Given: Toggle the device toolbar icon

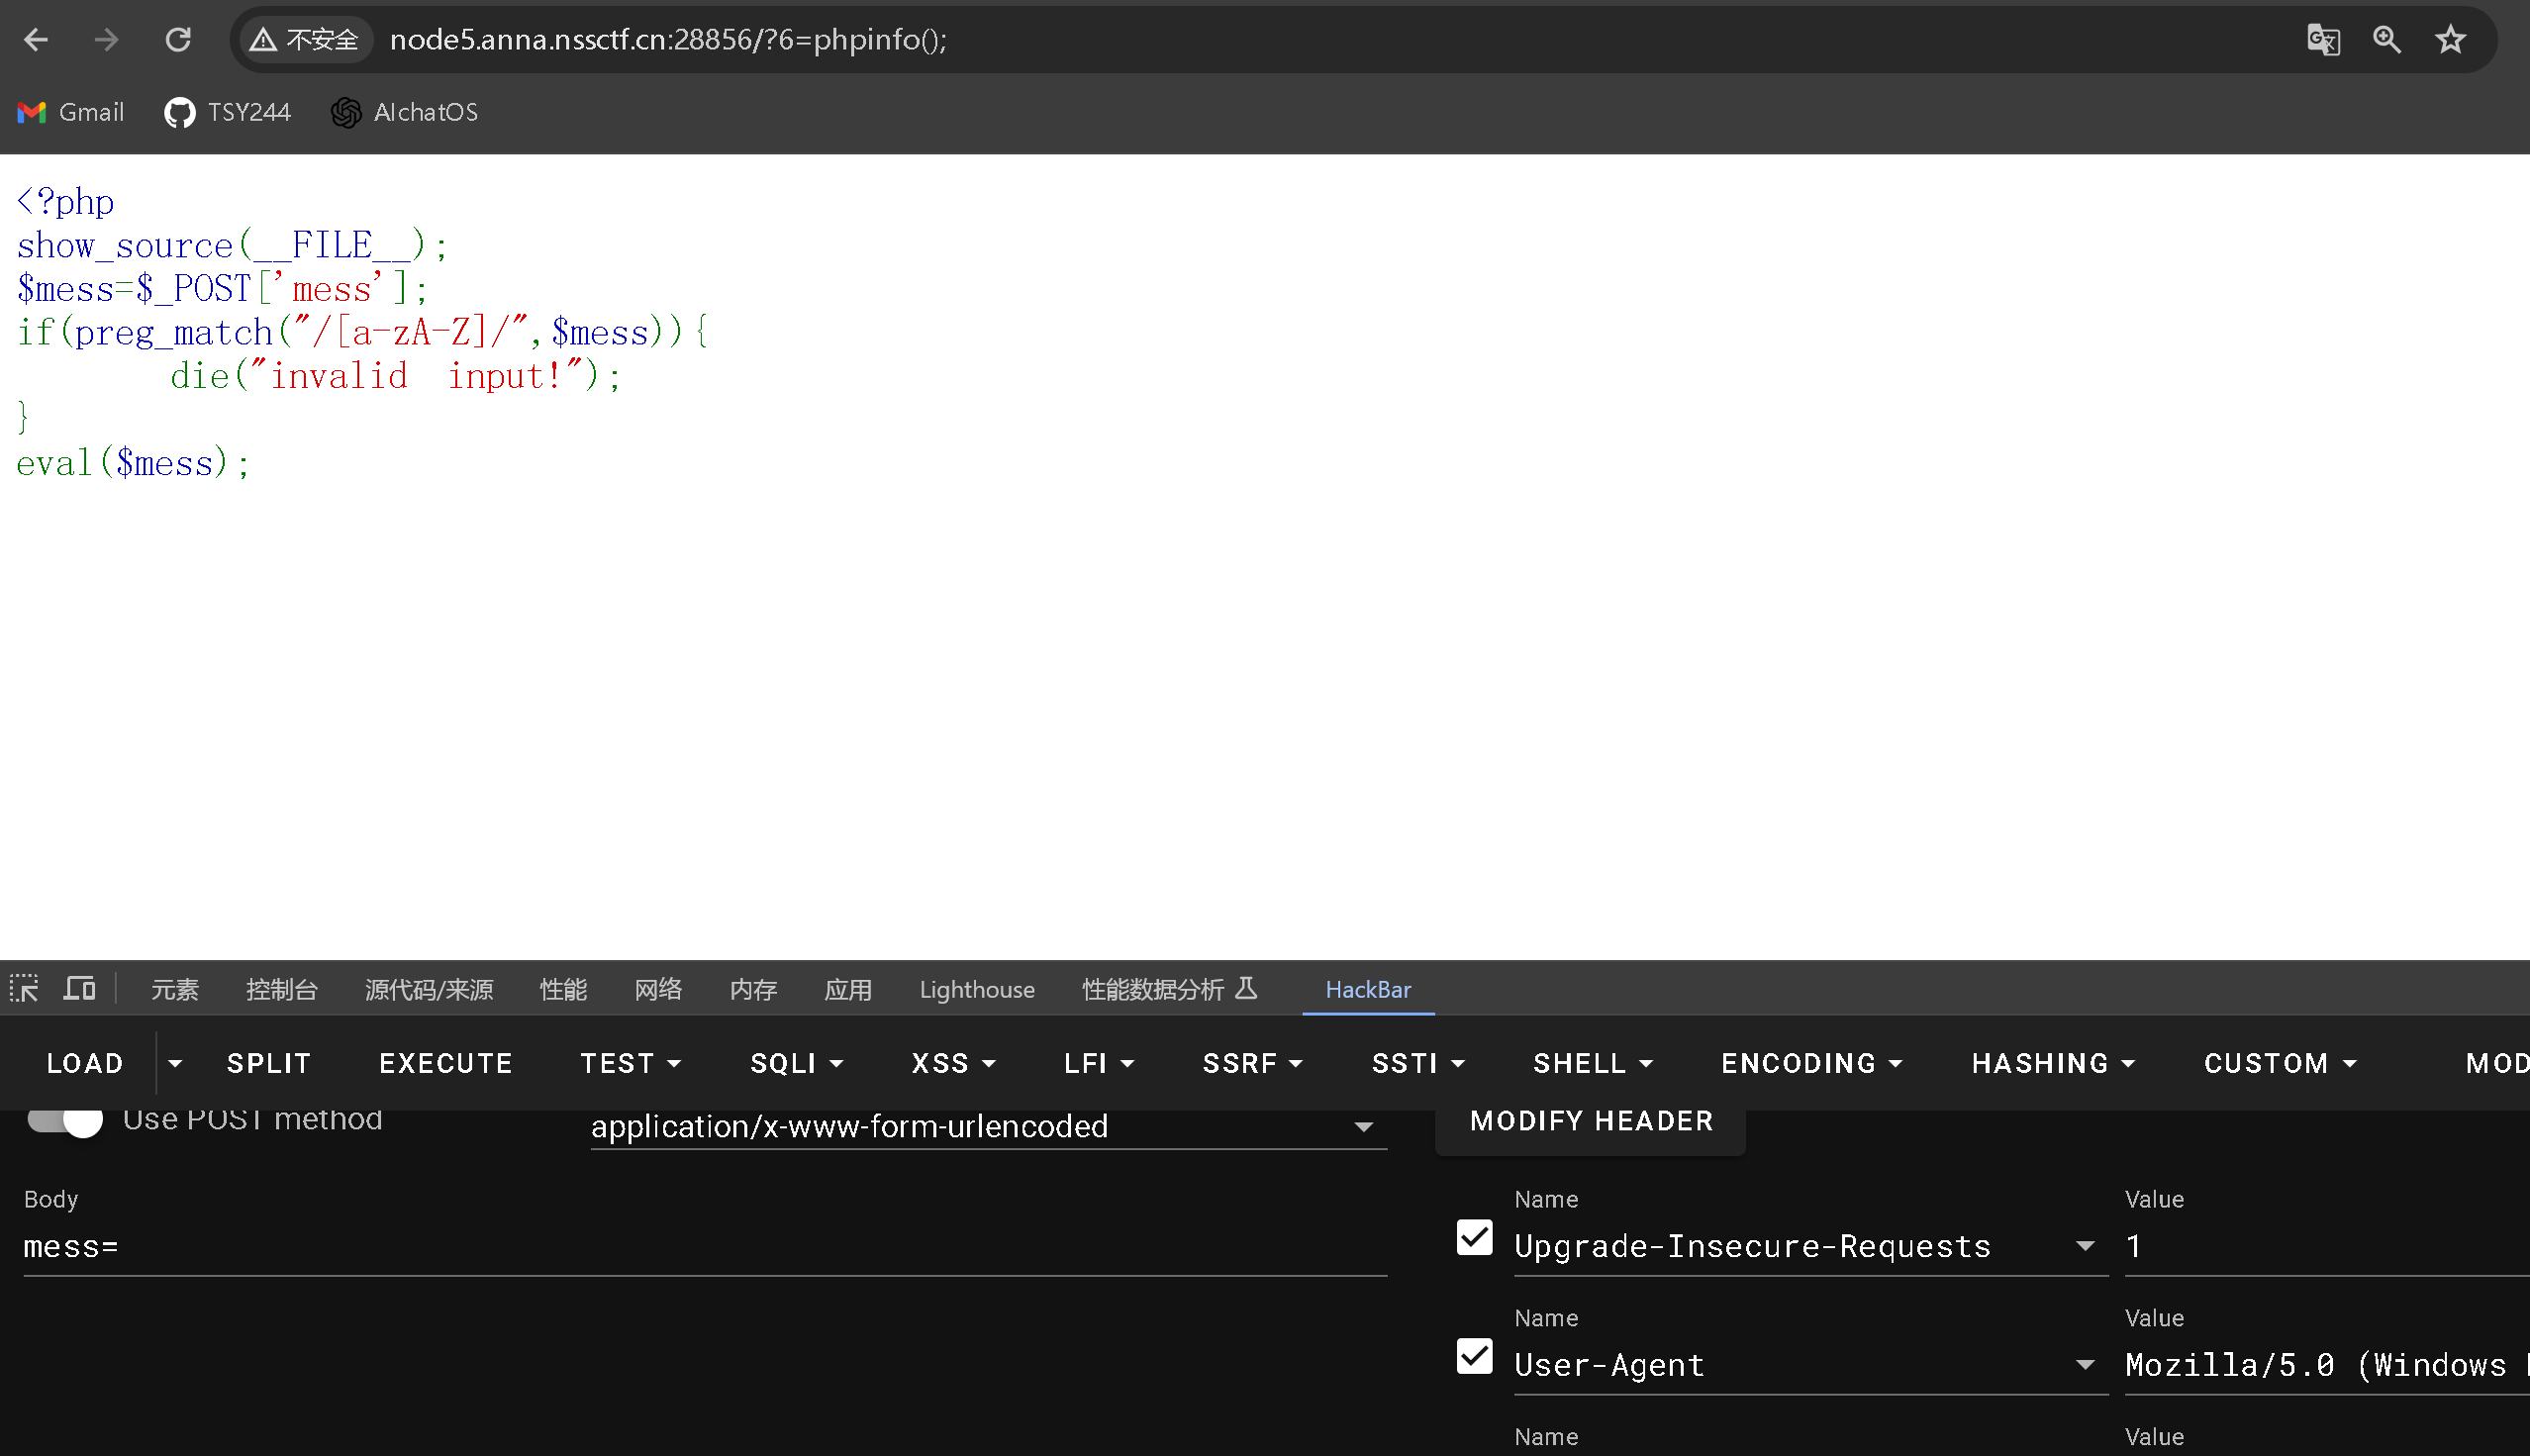Looking at the screenshot, I should (79, 989).
